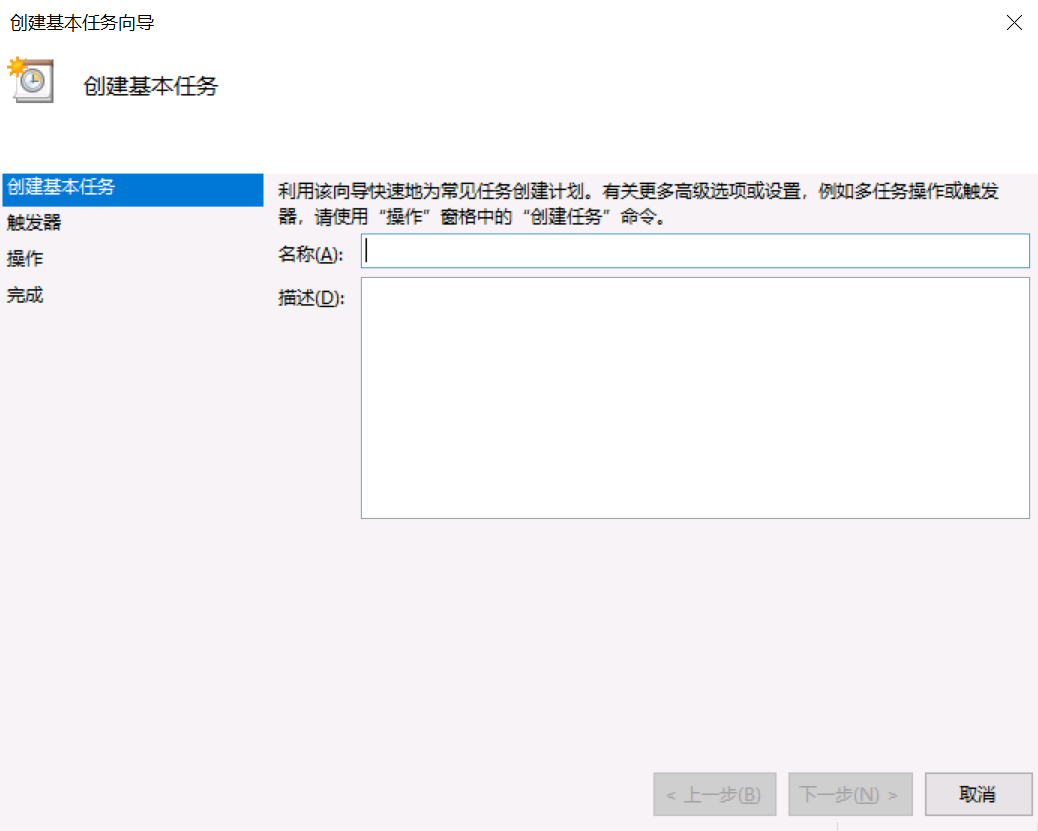Close the 创建基本任务向导 window
1038x831 pixels.
[1014, 23]
